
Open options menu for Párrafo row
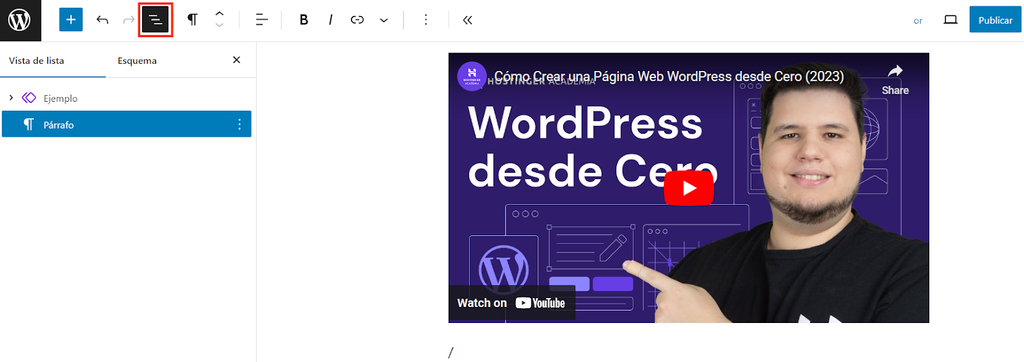click(239, 124)
